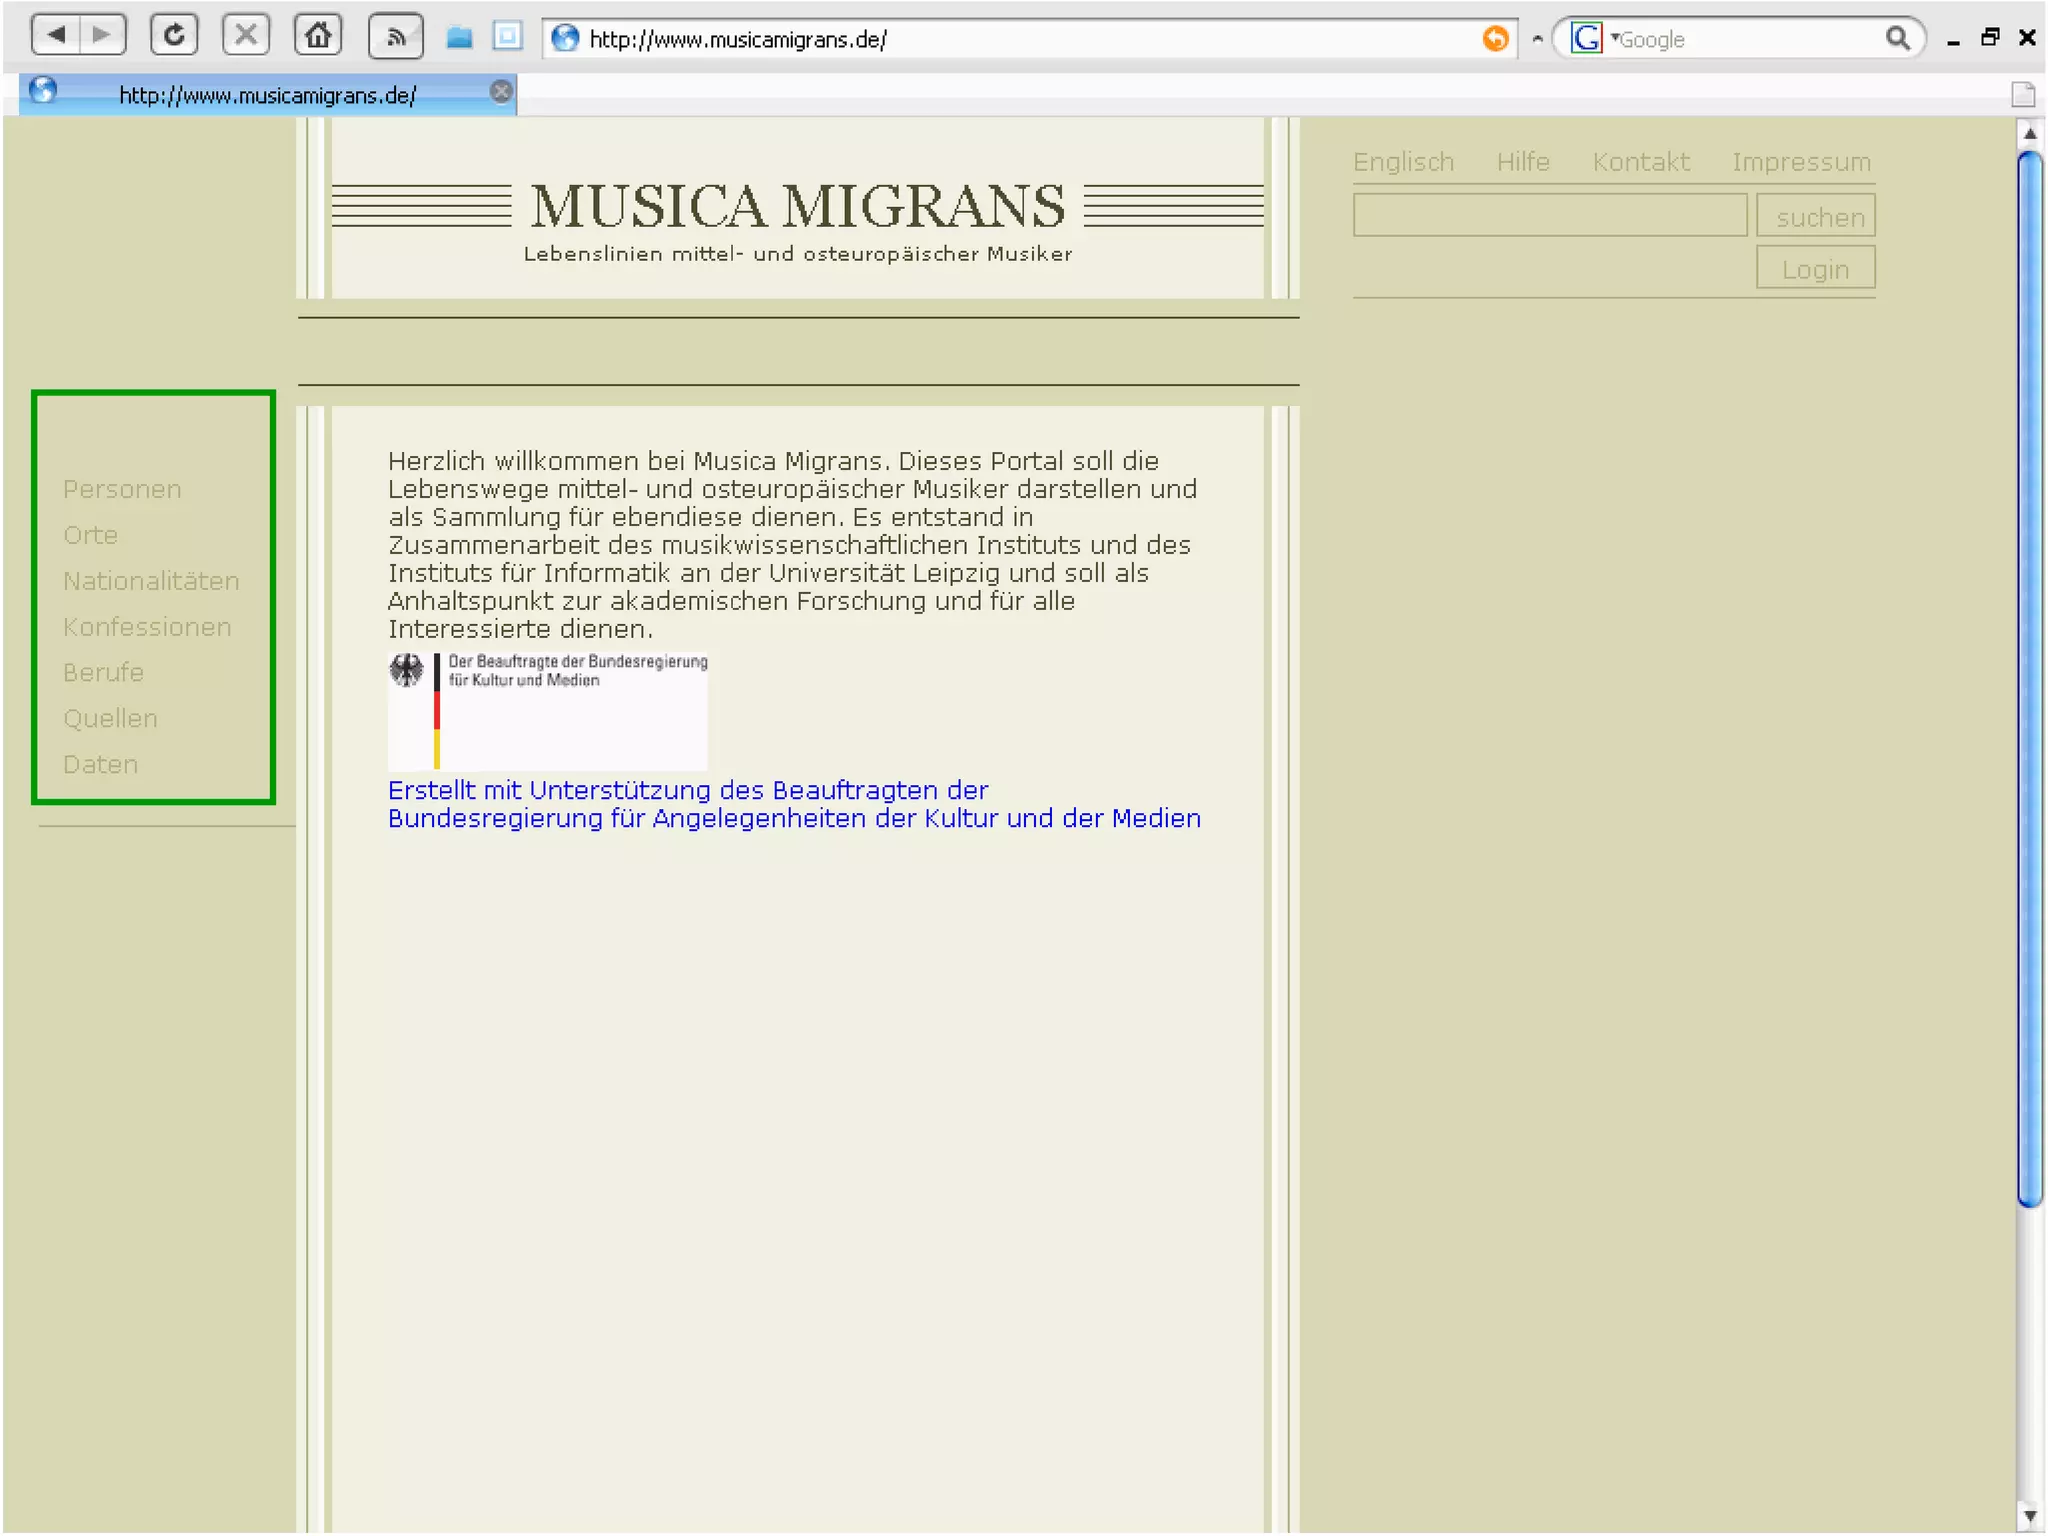The image size is (2048, 1536).
Task: Expand the small arrow beside address bar
Action: click(x=1537, y=39)
